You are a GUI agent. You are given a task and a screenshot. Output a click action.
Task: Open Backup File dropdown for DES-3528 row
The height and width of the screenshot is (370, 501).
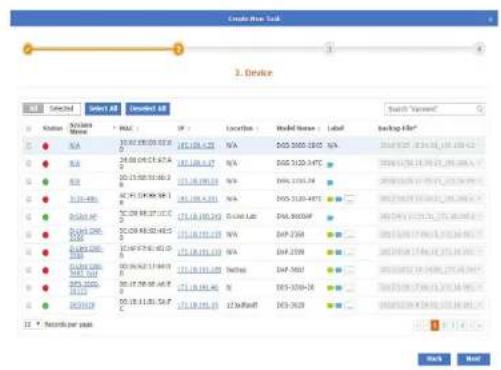pos(431,305)
